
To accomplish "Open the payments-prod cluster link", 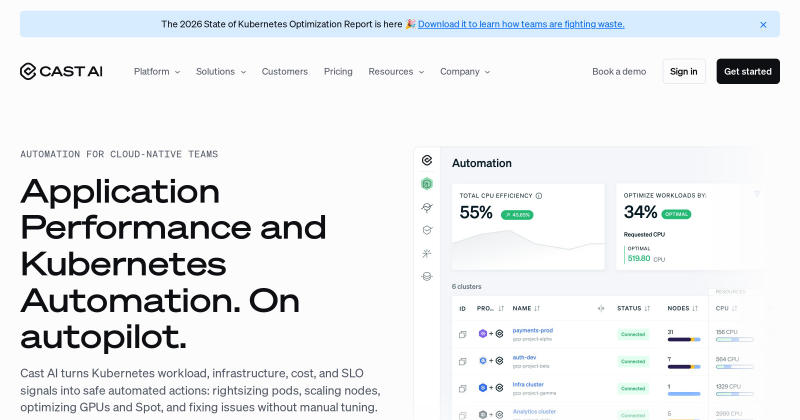I will coord(533,331).
